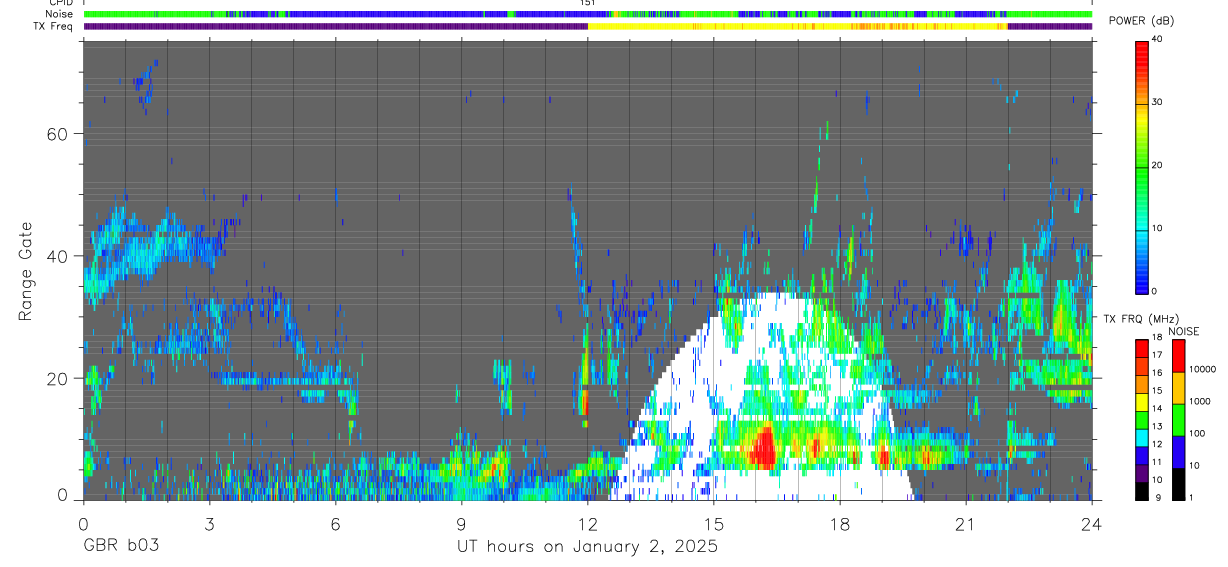
Task: Click the "UT hours on January 2, 2025" axis title
Action: point(588,547)
